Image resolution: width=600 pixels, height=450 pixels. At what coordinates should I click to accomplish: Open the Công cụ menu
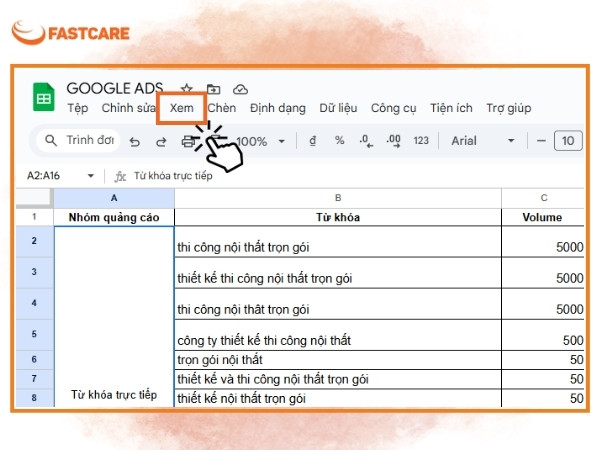pyautogui.click(x=393, y=108)
